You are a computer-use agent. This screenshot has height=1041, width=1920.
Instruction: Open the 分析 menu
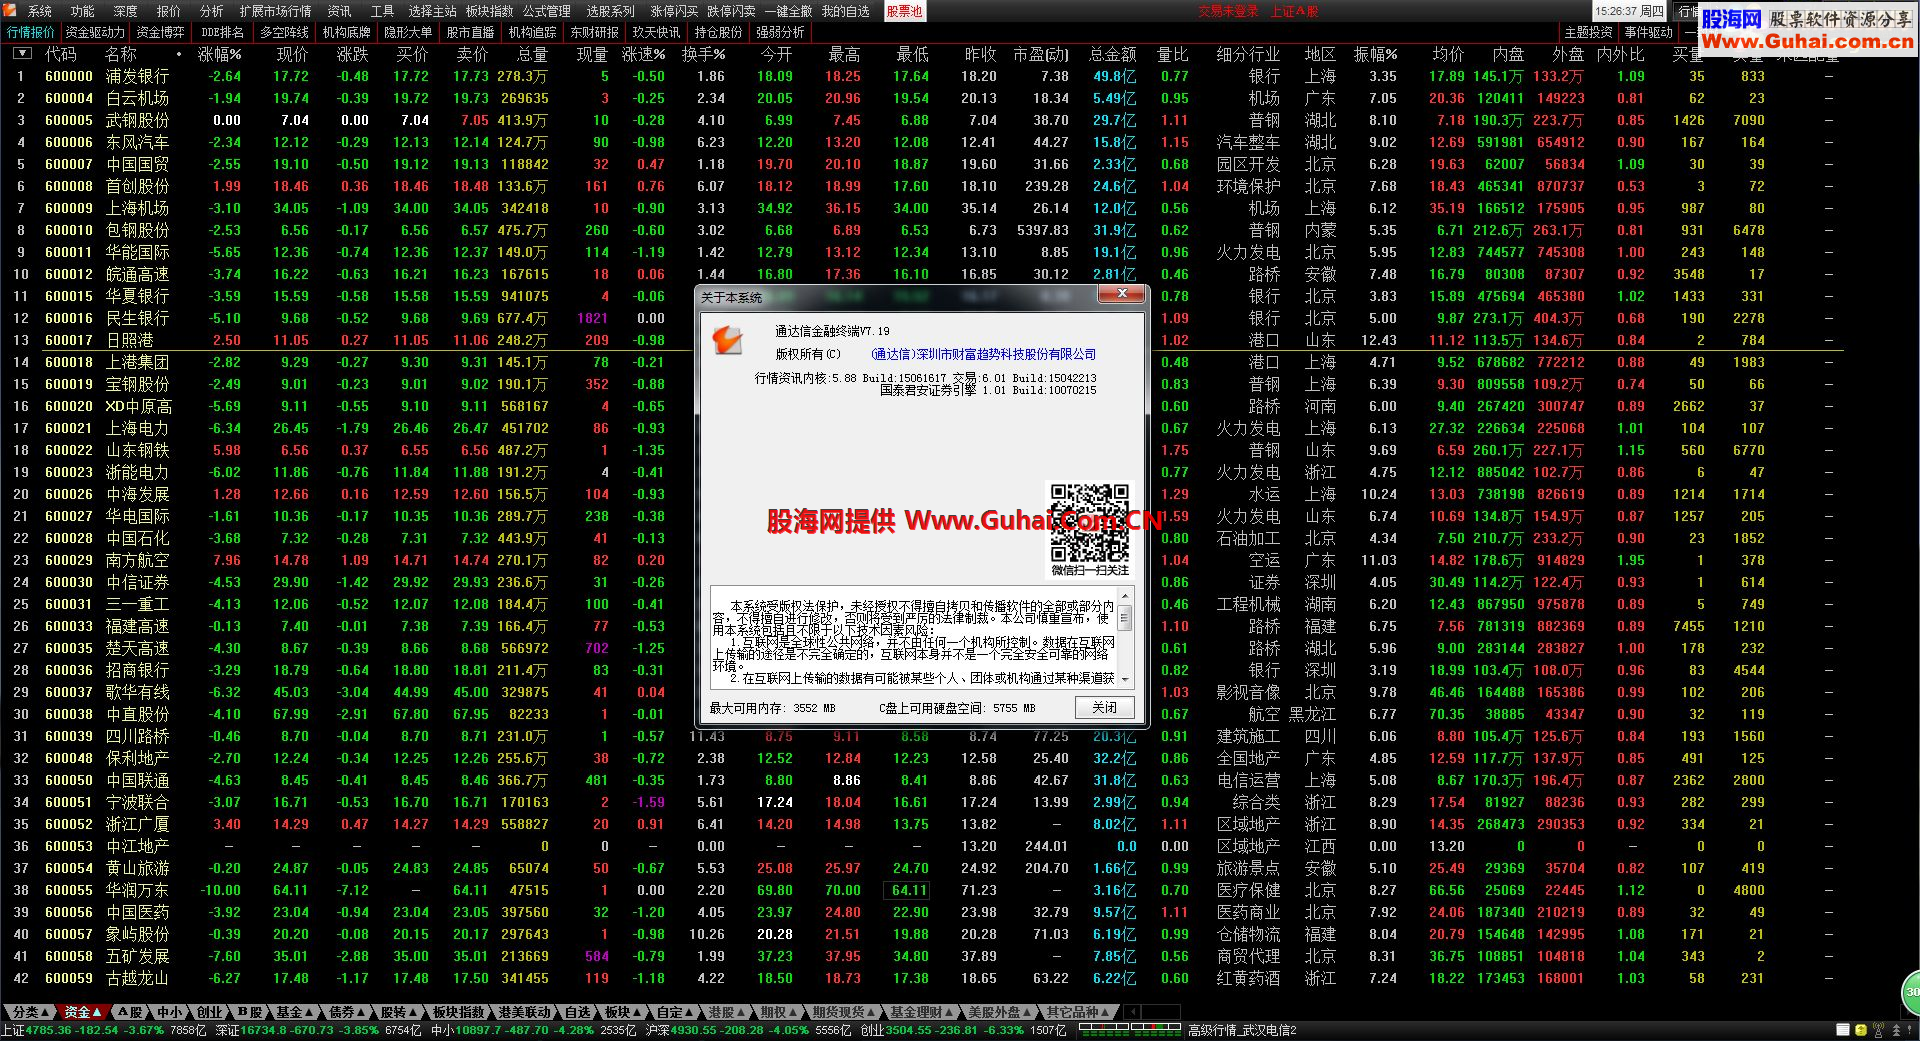point(212,11)
